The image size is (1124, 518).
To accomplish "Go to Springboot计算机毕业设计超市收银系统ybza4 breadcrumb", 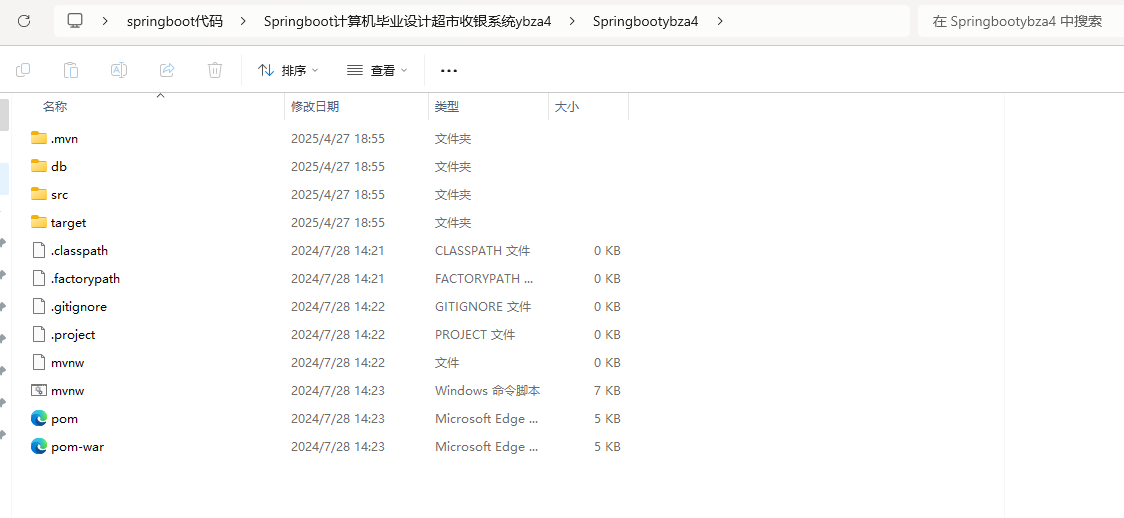I will coord(408,21).
